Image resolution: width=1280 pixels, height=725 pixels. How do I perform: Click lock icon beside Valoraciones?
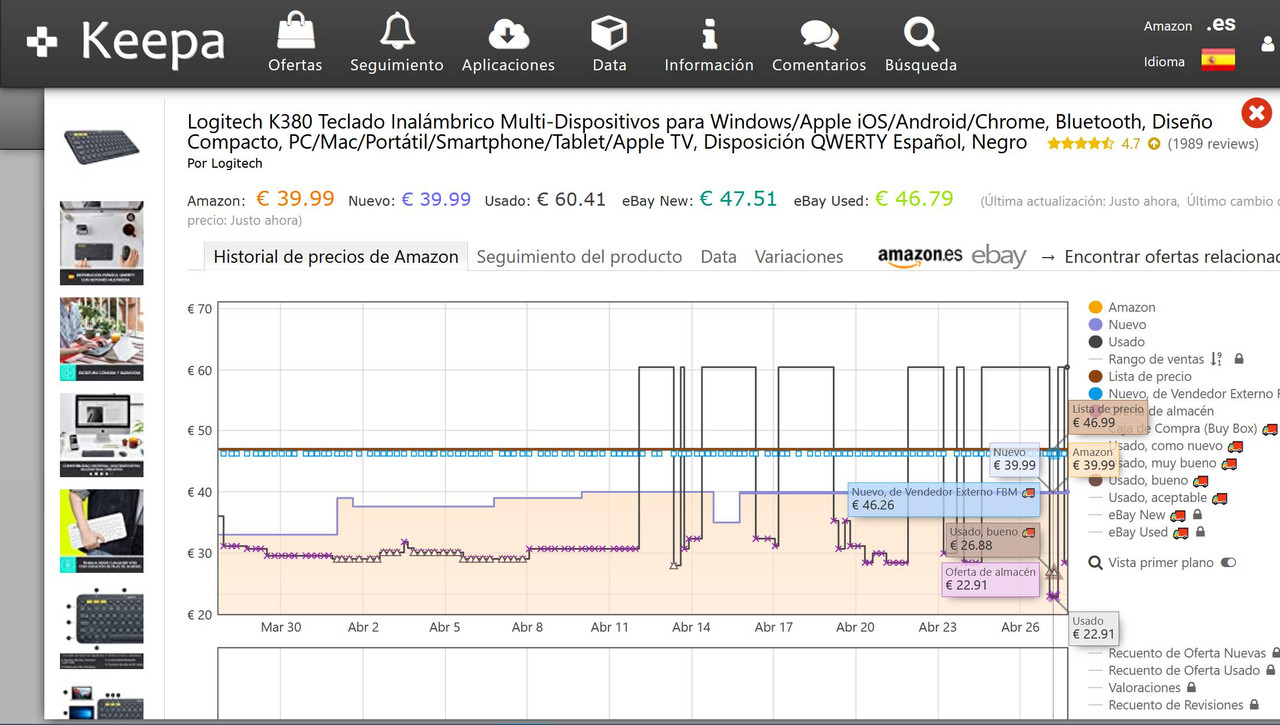tap(1192, 688)
